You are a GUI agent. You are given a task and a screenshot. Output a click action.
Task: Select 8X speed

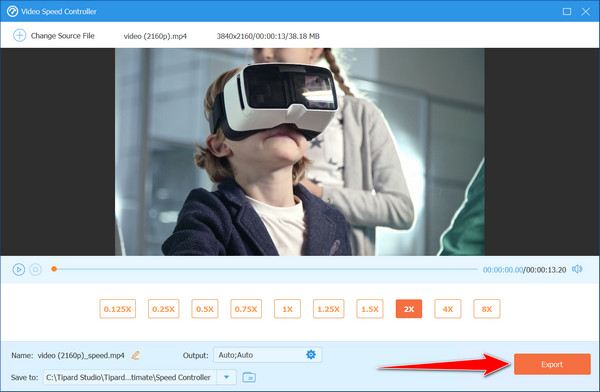point(487,309)
